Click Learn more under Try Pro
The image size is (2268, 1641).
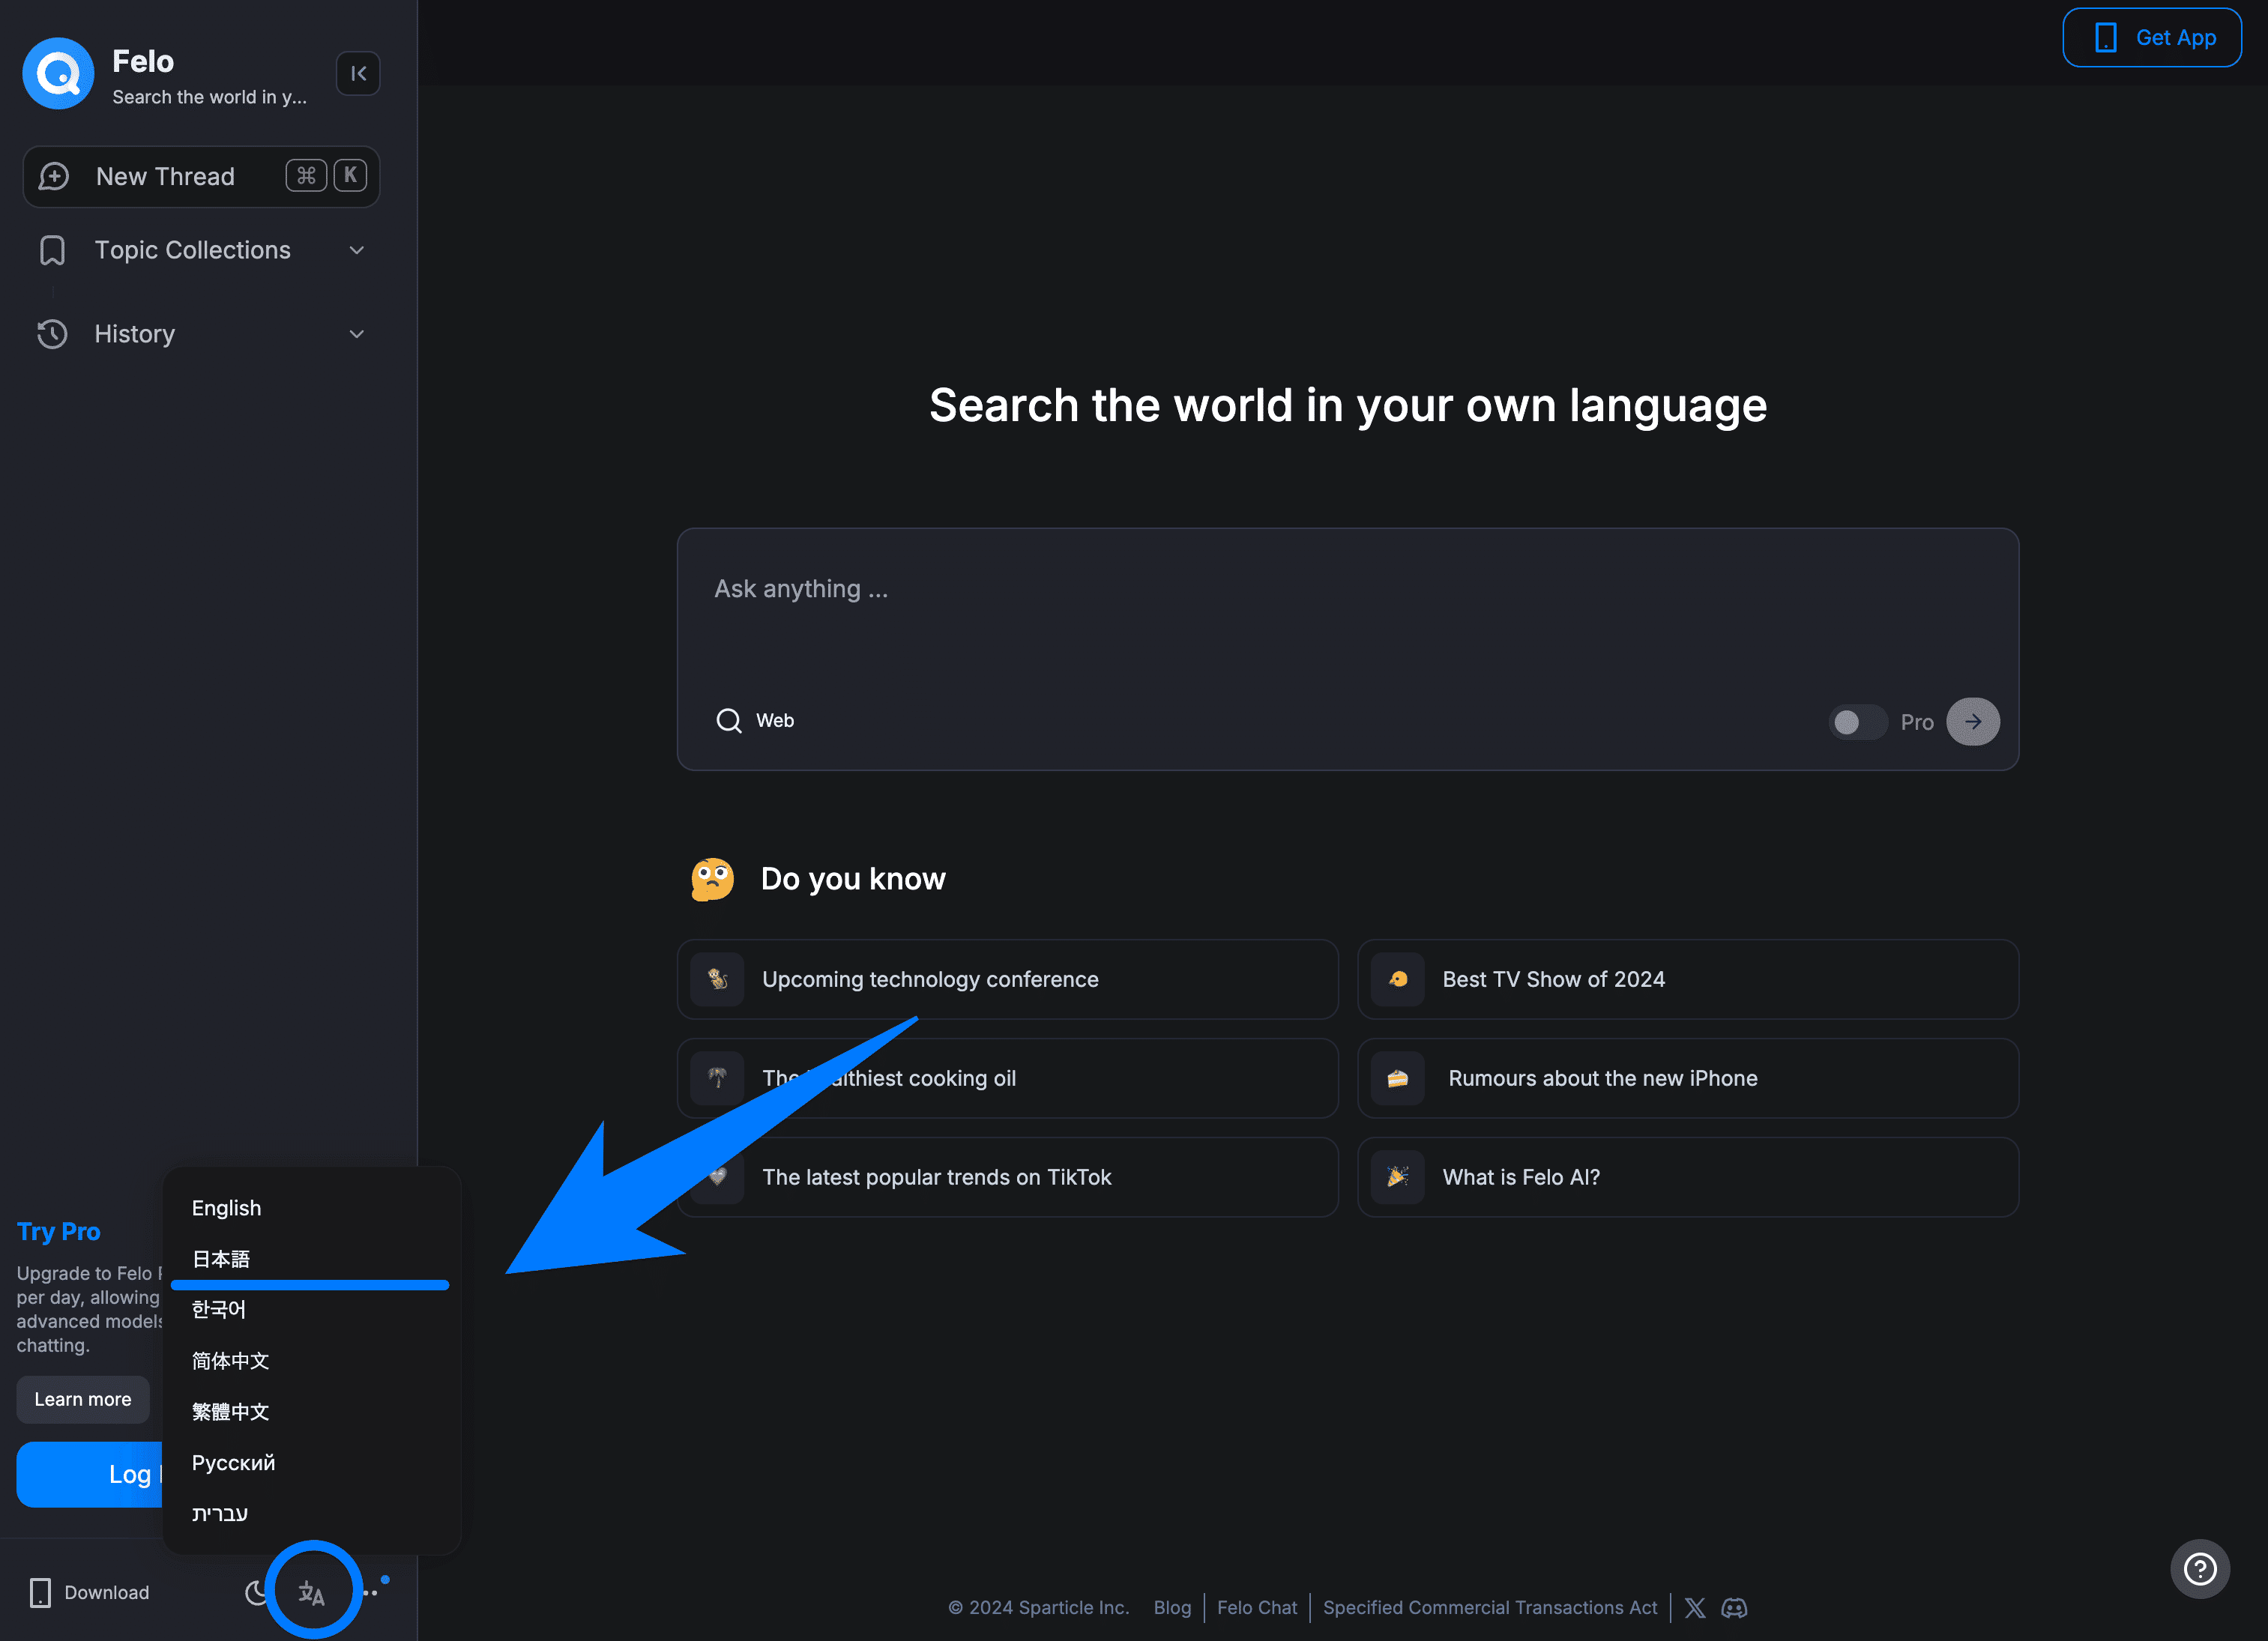[x=83, y=1399]
